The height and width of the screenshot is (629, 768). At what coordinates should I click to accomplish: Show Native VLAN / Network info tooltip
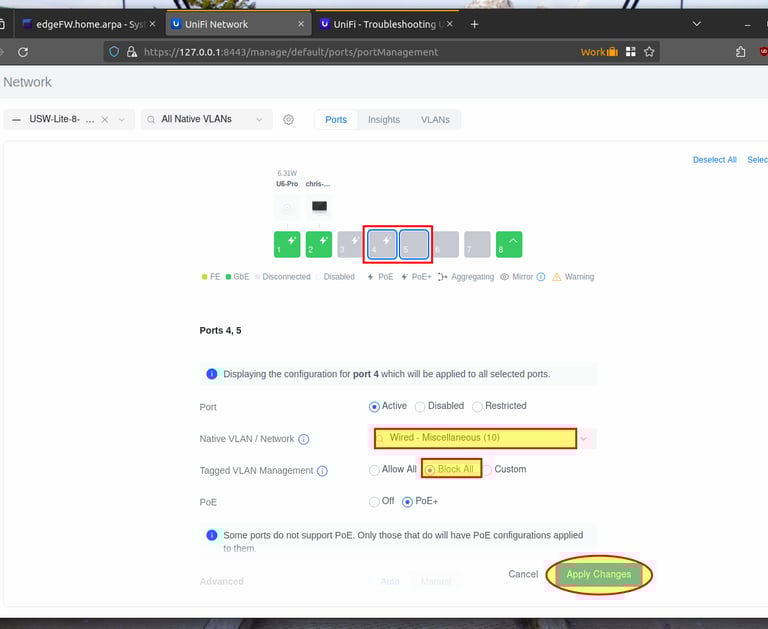point(304,439)
